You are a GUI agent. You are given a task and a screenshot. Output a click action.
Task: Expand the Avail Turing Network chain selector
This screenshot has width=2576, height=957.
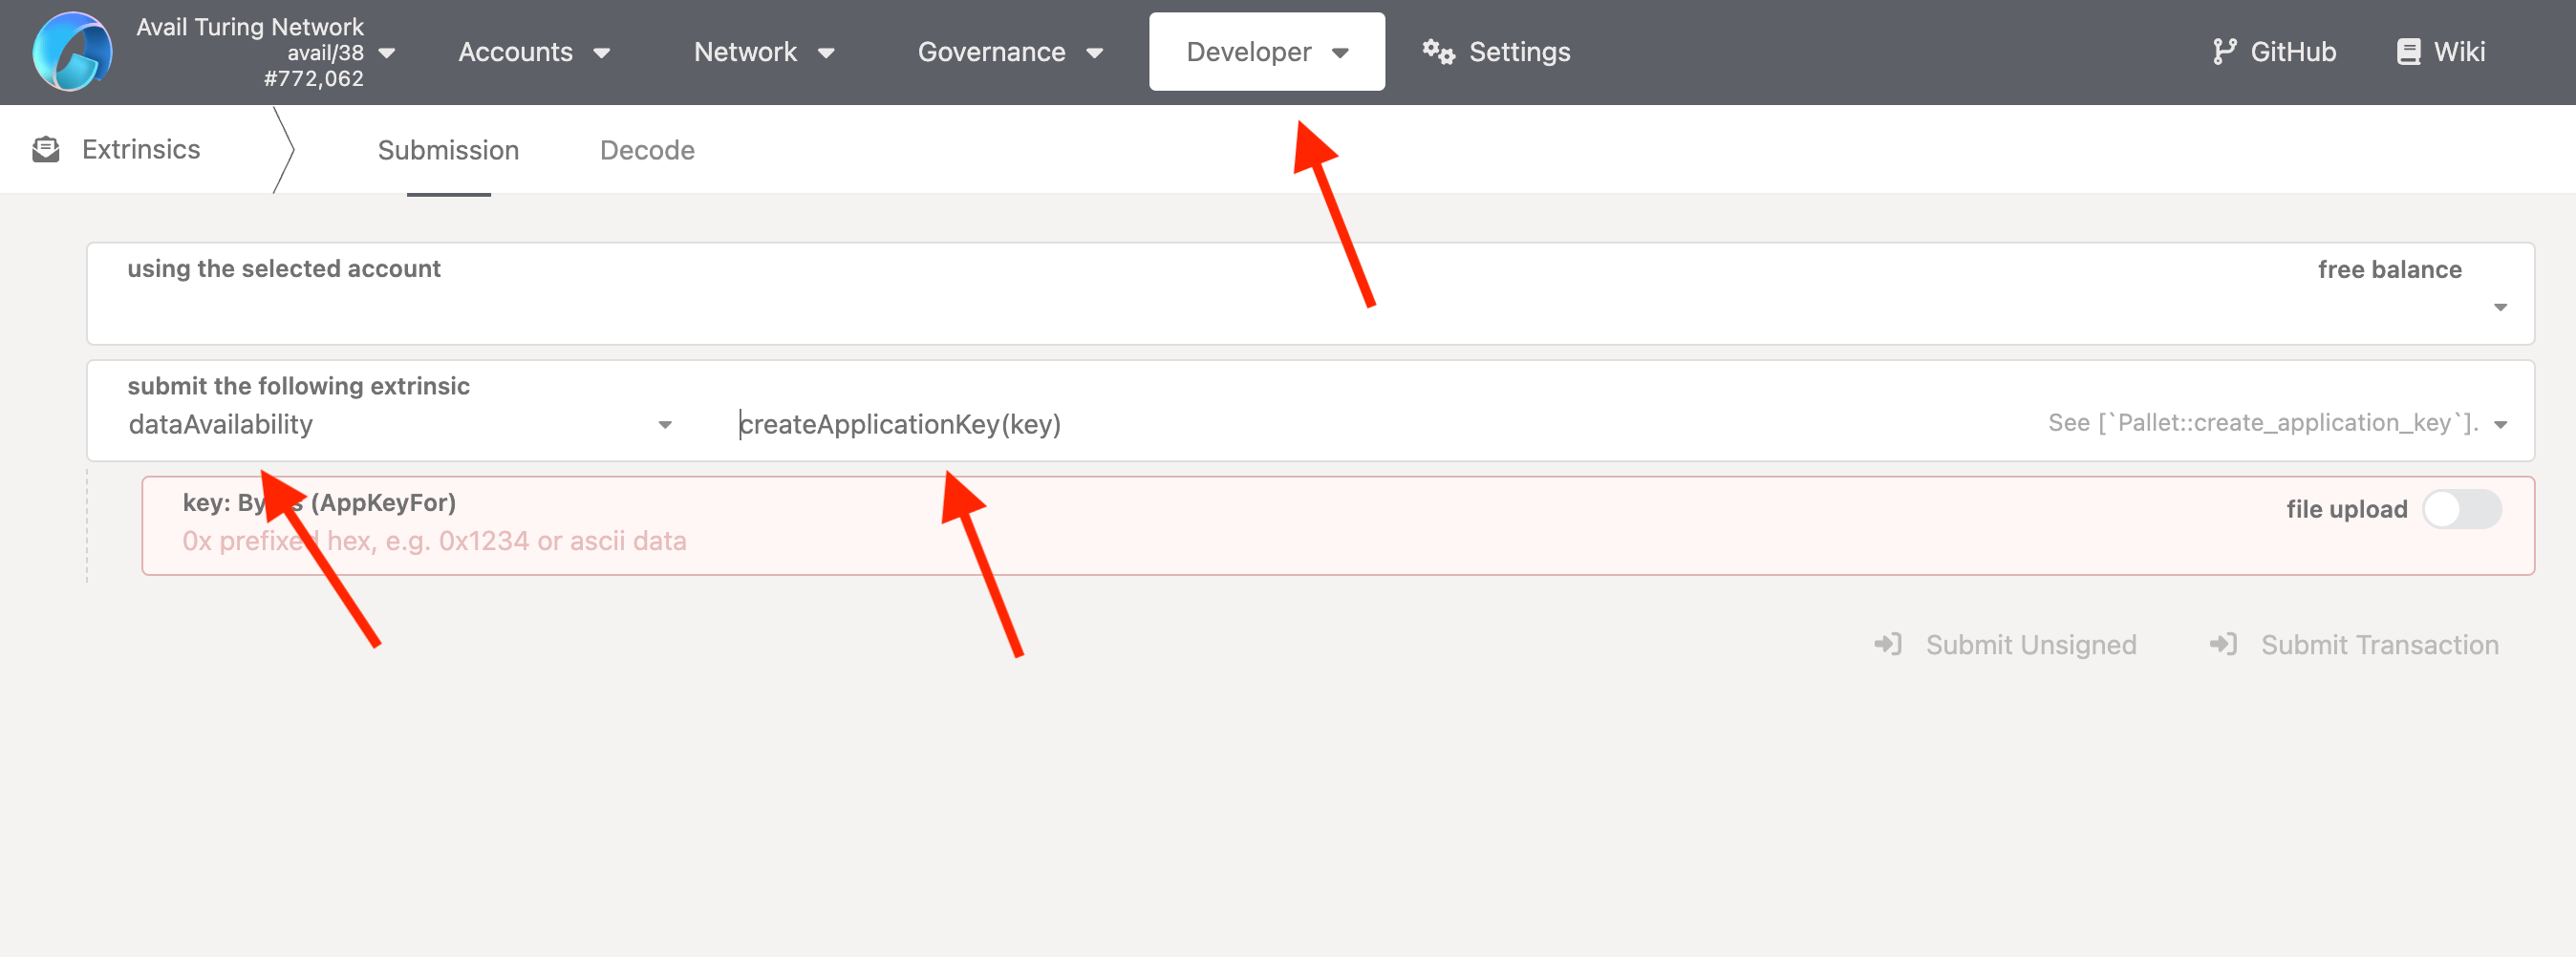click(387, 53)
